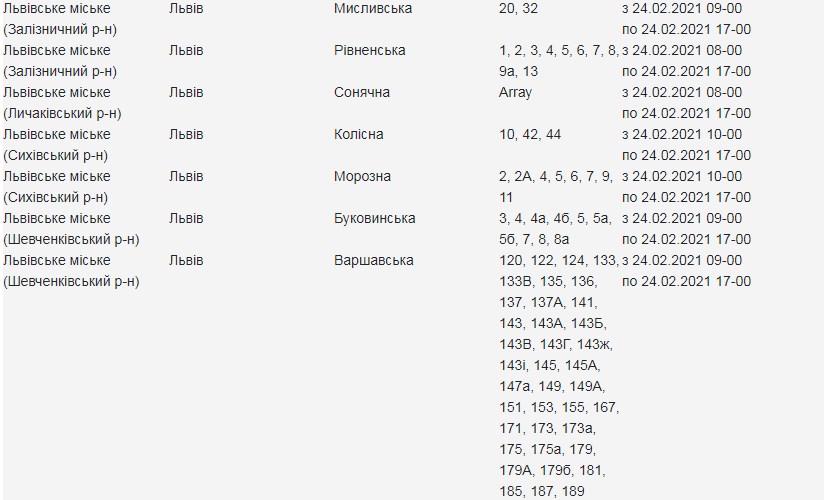Select Львів city cell in Сонячна row

click(x=186, y=92)
